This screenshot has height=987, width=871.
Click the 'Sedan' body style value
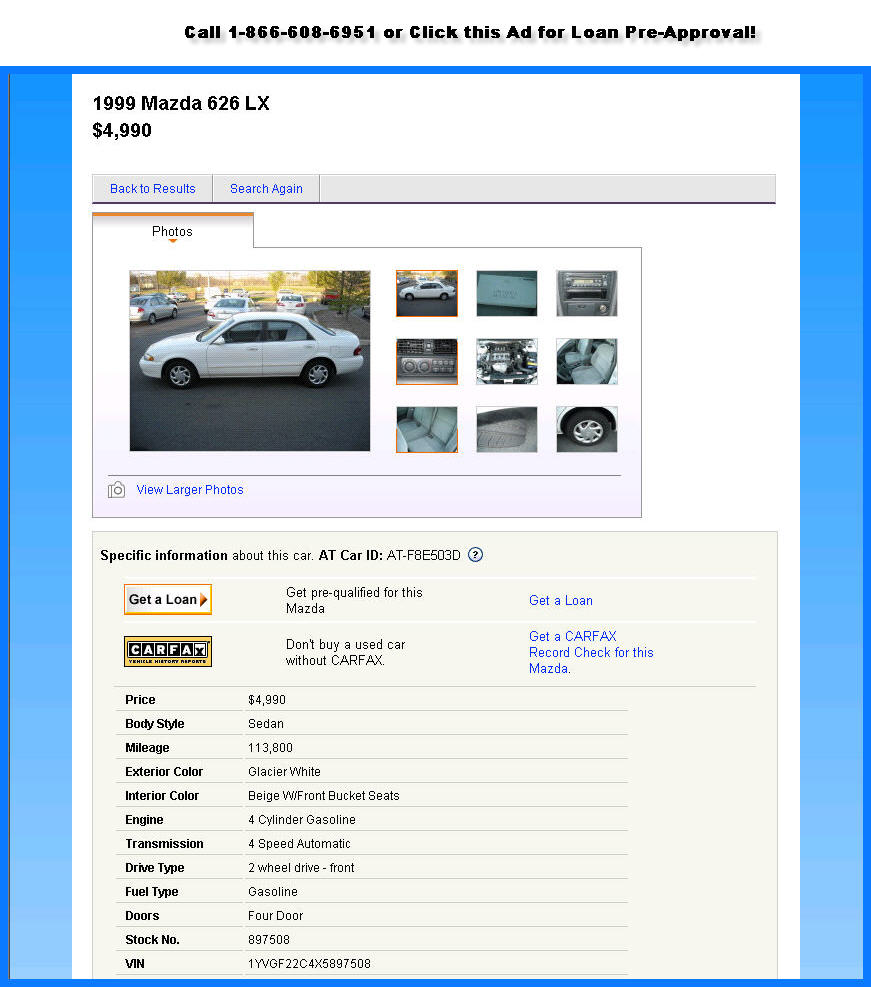tap(266, 724)
